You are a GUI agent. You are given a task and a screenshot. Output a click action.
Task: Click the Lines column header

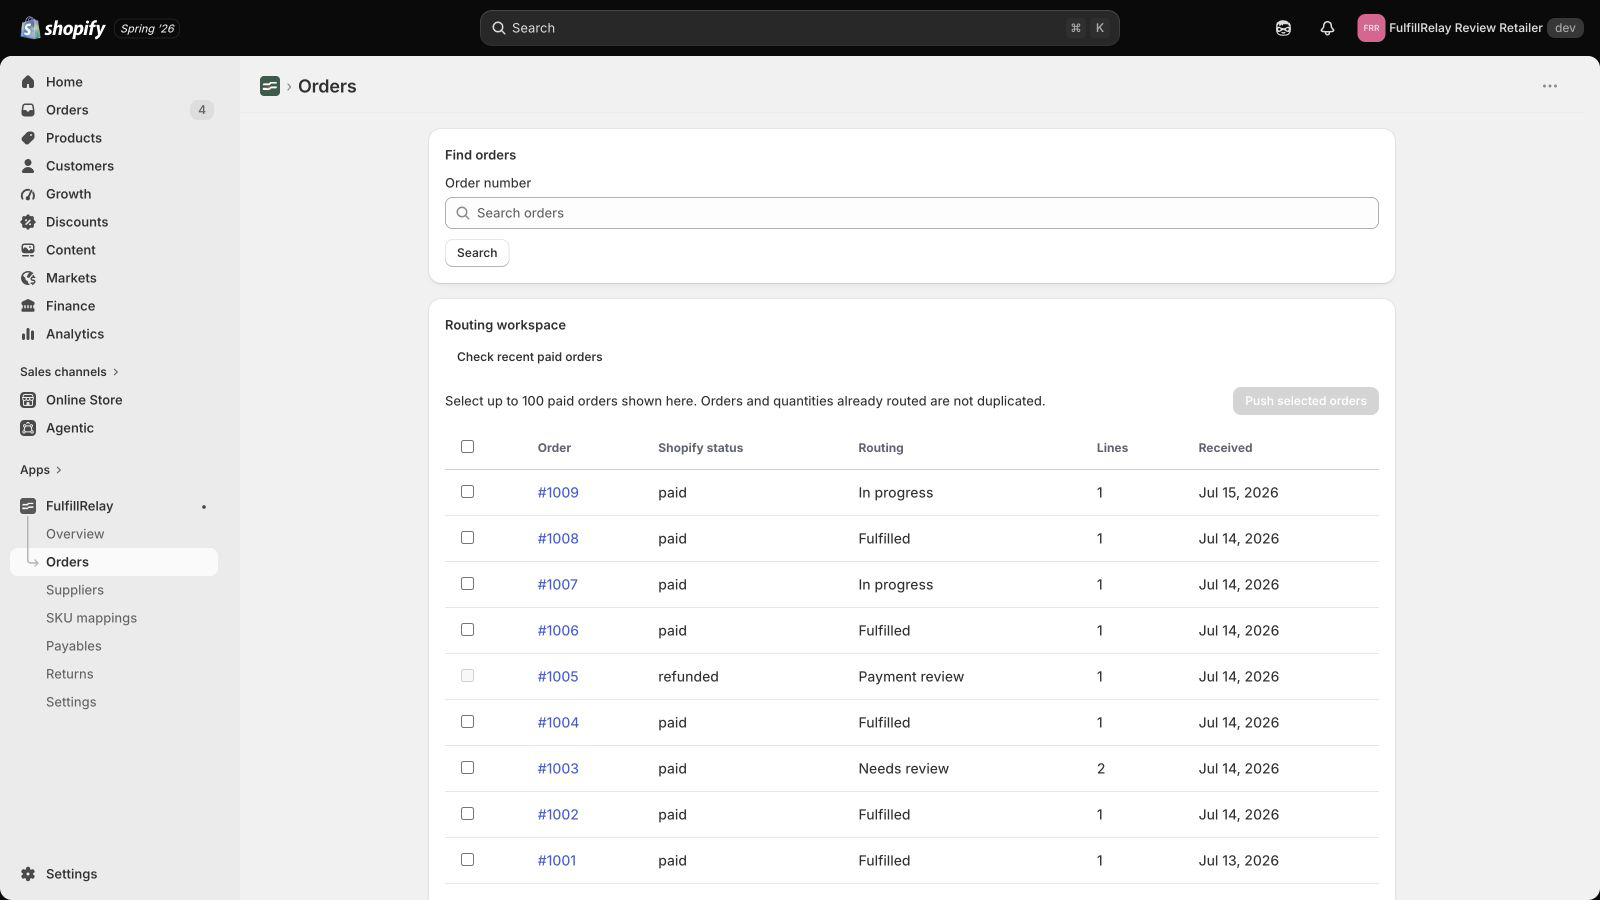coord(1112,448)
